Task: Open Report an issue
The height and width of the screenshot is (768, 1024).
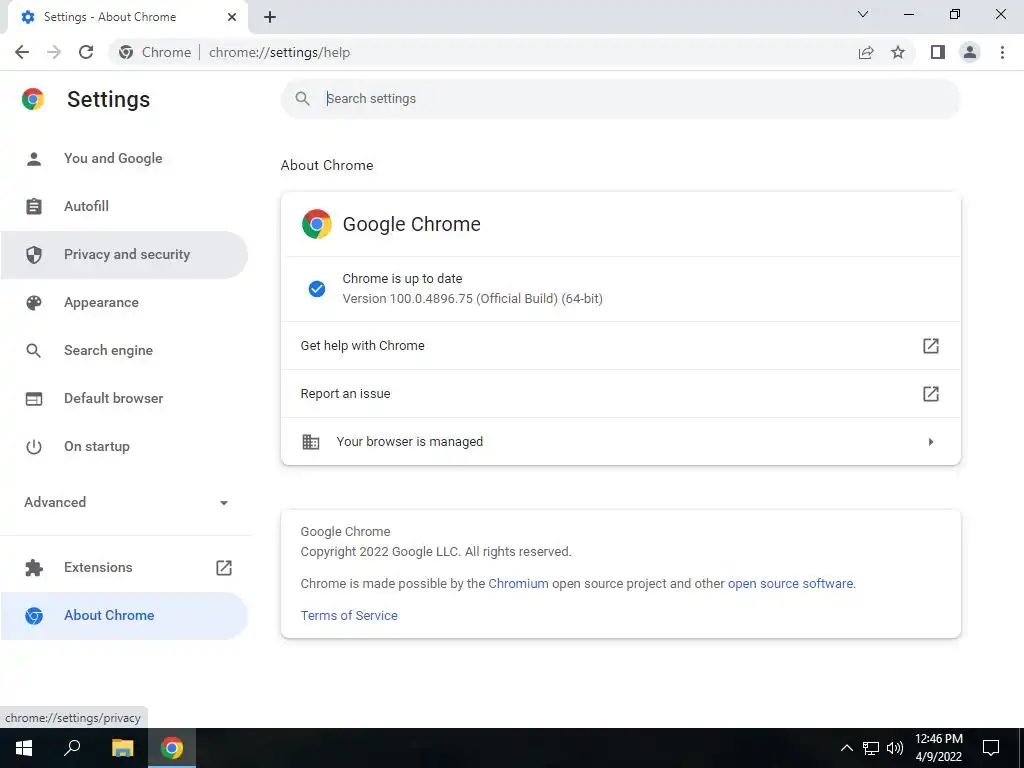Action: (620, 394)
